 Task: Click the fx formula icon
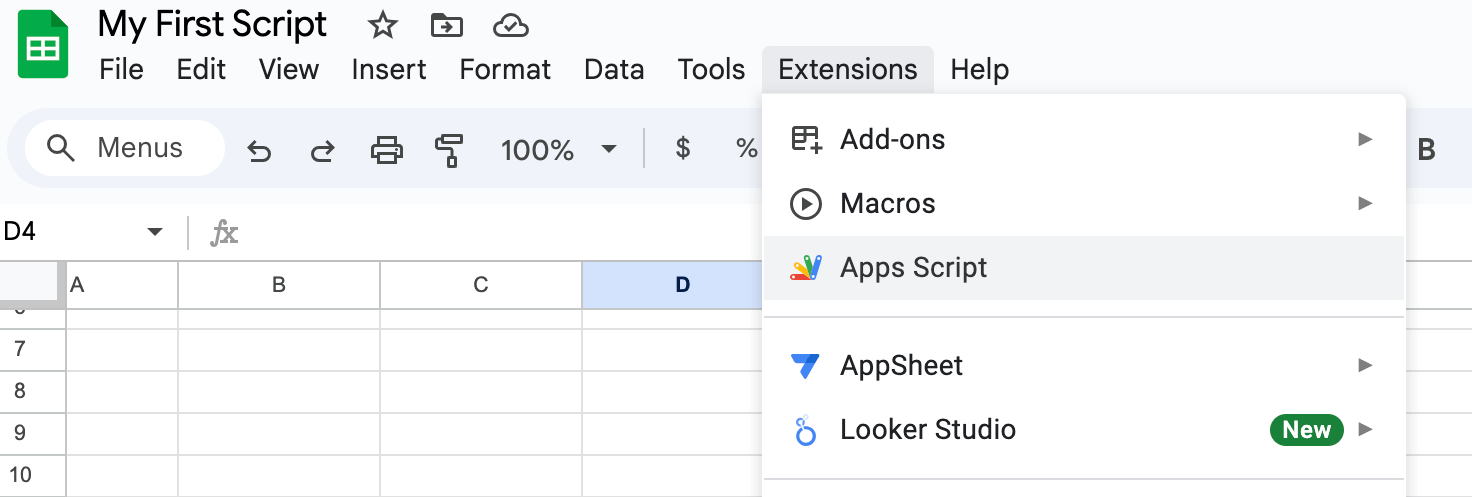click(224, 233)
